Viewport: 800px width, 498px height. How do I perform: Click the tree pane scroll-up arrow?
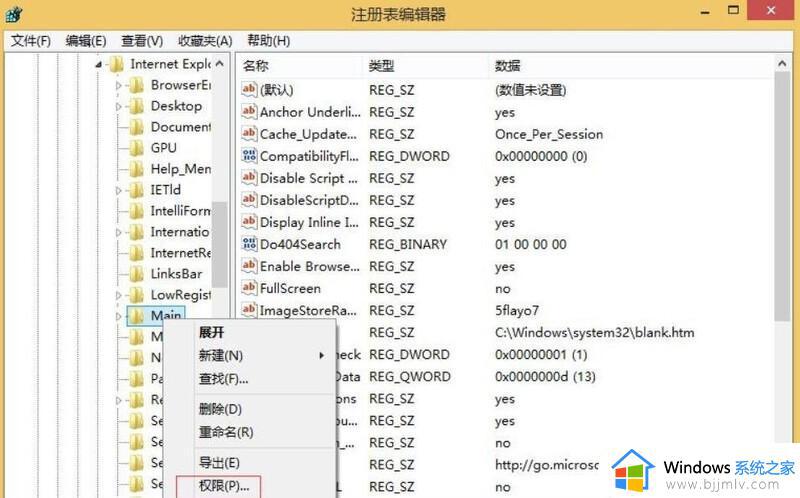[x=220, y=64]
